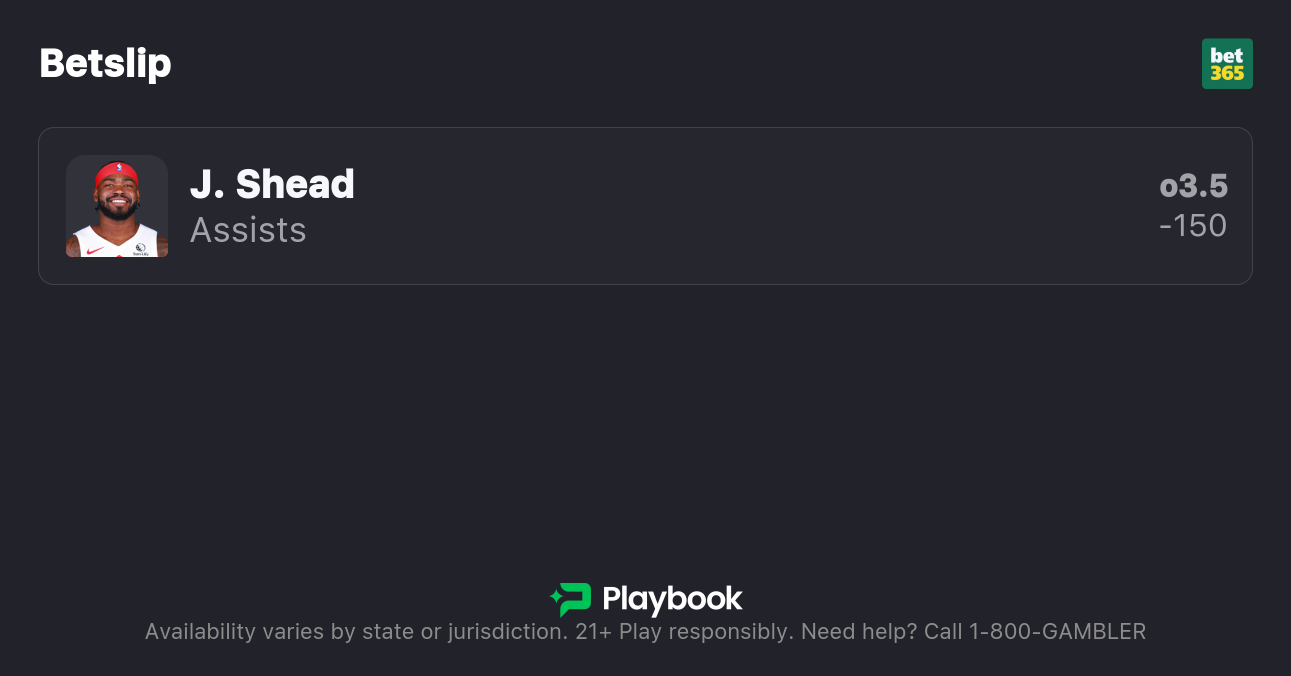
Task: Click the Playbook wordmark text
Action: coord(672,599)
